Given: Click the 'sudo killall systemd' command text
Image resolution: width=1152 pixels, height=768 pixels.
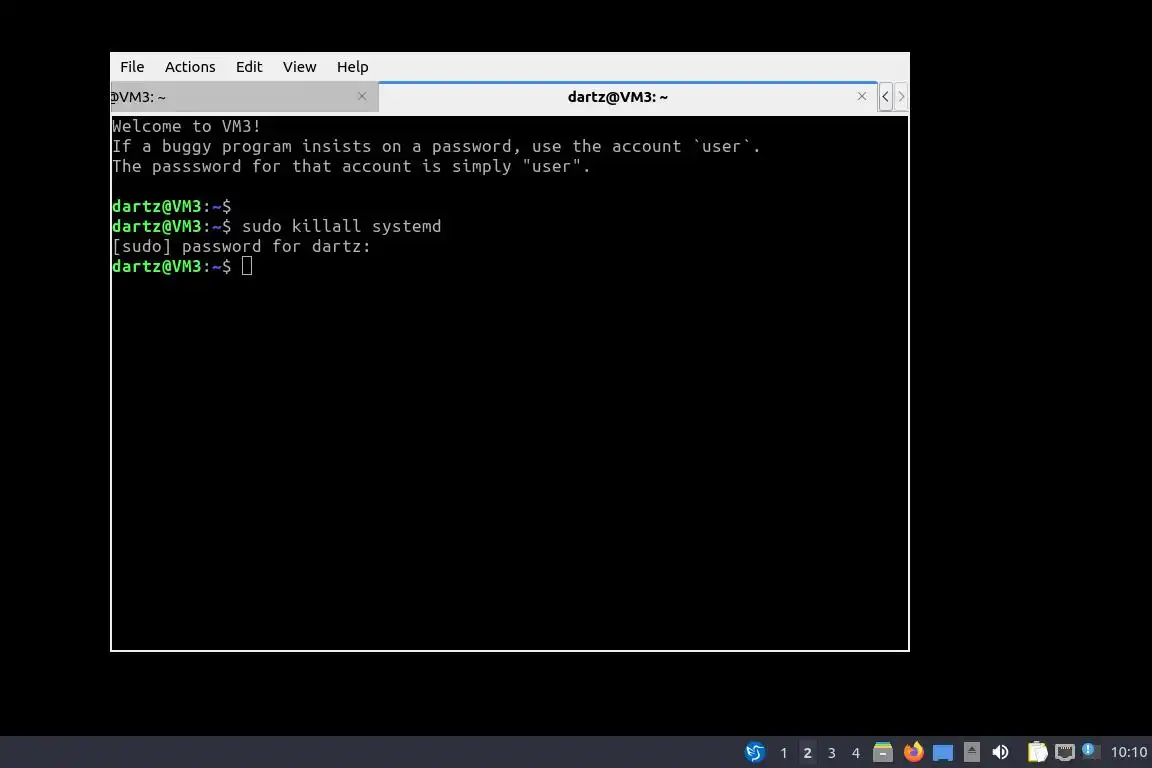Looking at the screenshot, I should [x=342, y=226].
